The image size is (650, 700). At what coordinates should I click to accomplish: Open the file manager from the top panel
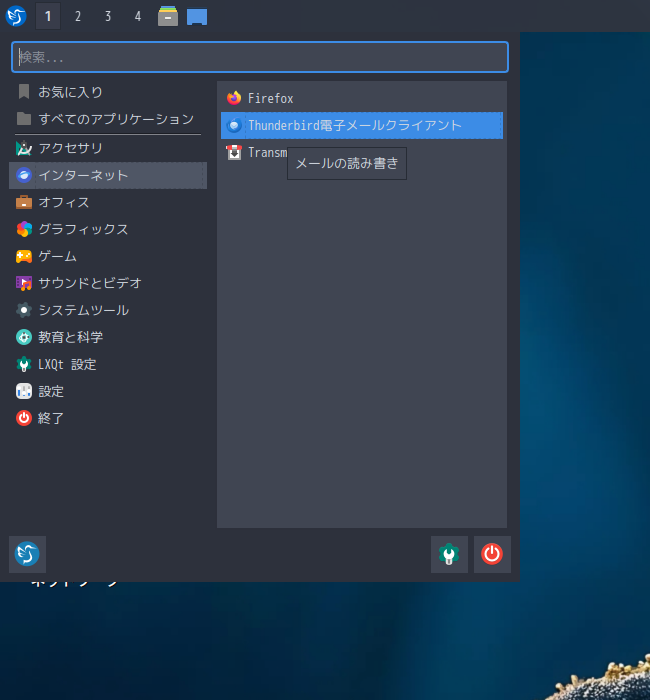coord(168,16)
